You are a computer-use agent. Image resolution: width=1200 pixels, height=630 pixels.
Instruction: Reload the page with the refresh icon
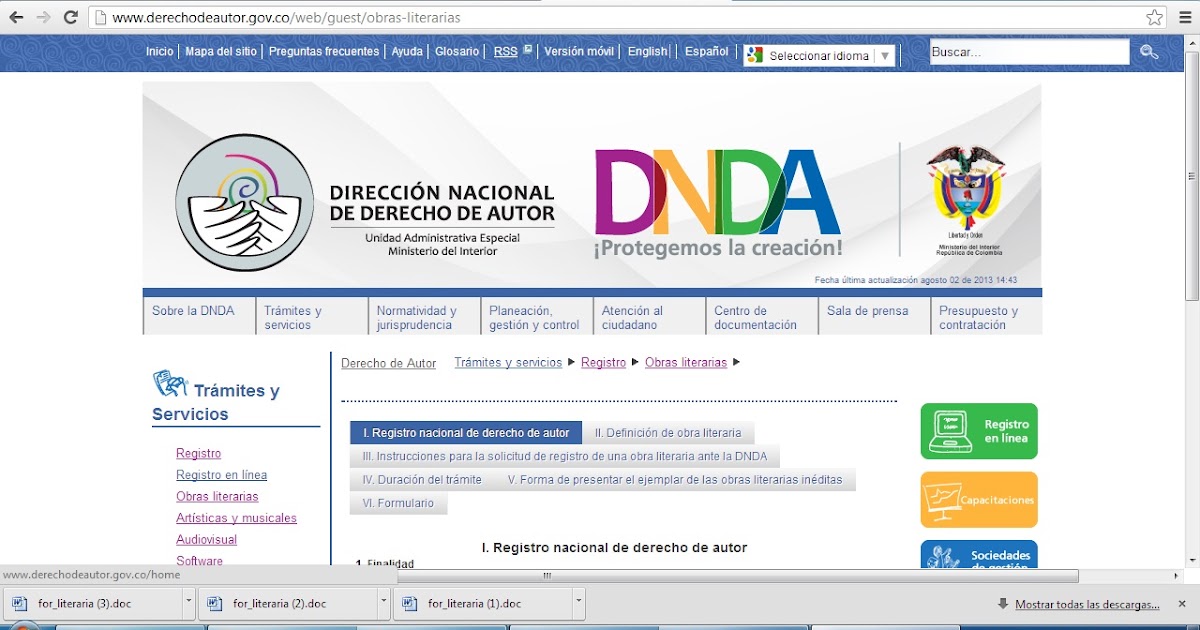(70, 17)
